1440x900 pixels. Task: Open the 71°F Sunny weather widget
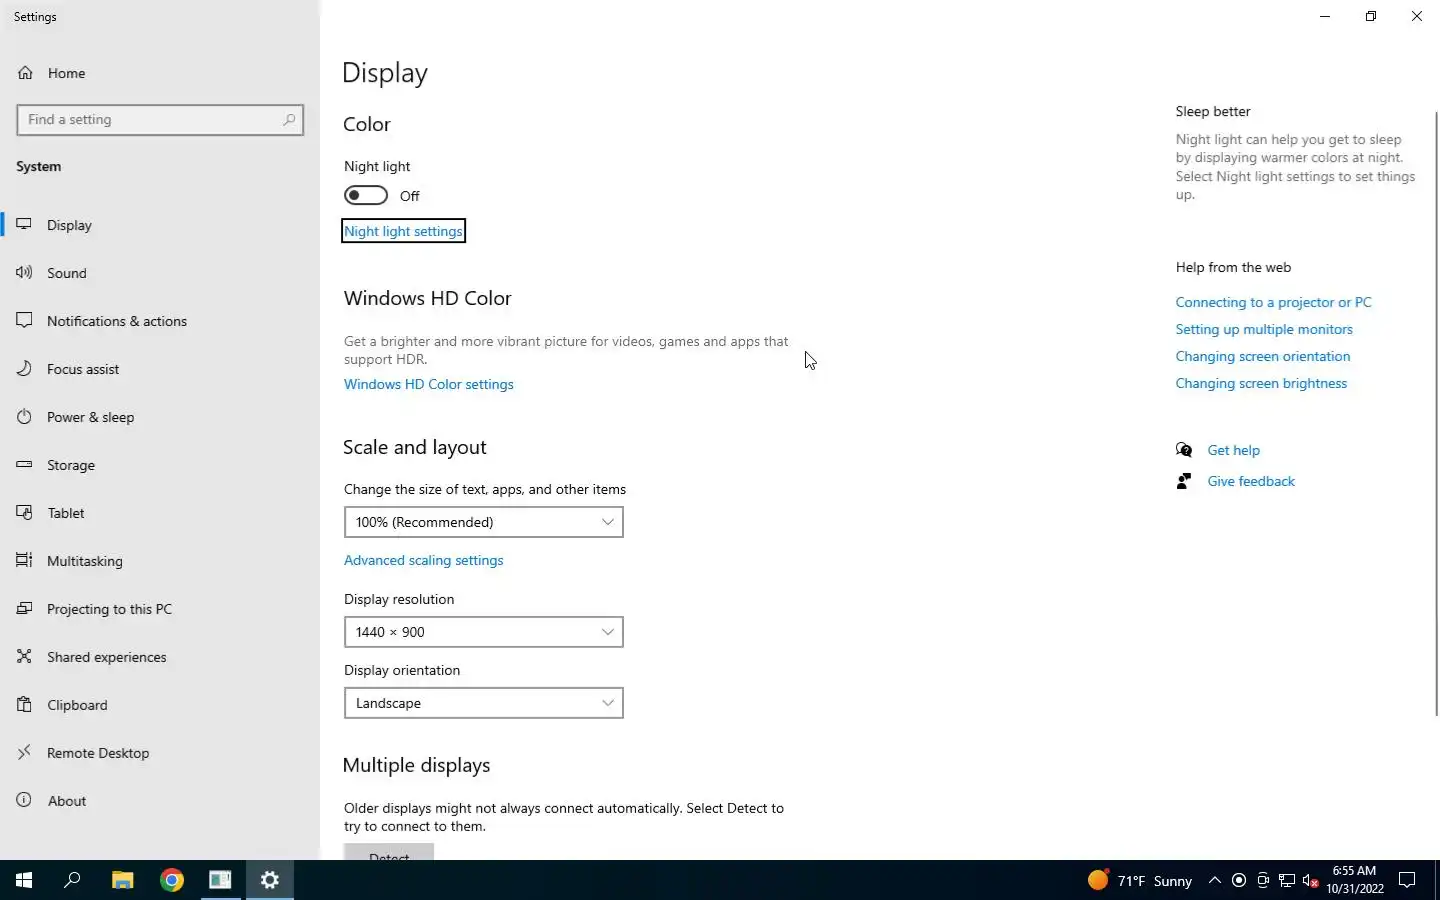1140,880
